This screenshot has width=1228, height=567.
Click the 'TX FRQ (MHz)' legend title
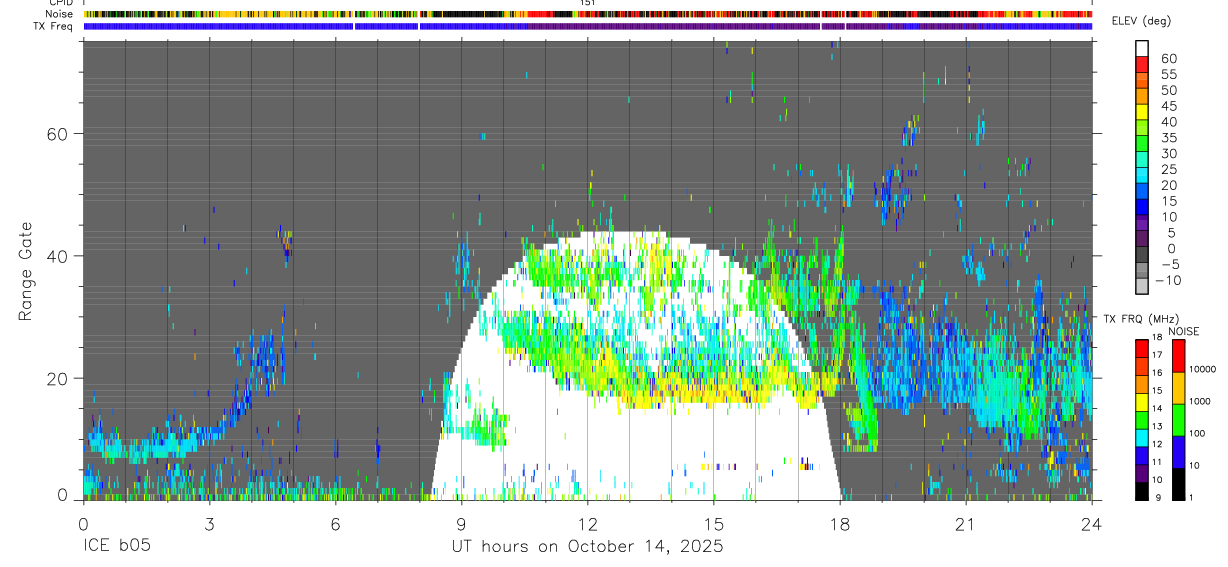1139,319
